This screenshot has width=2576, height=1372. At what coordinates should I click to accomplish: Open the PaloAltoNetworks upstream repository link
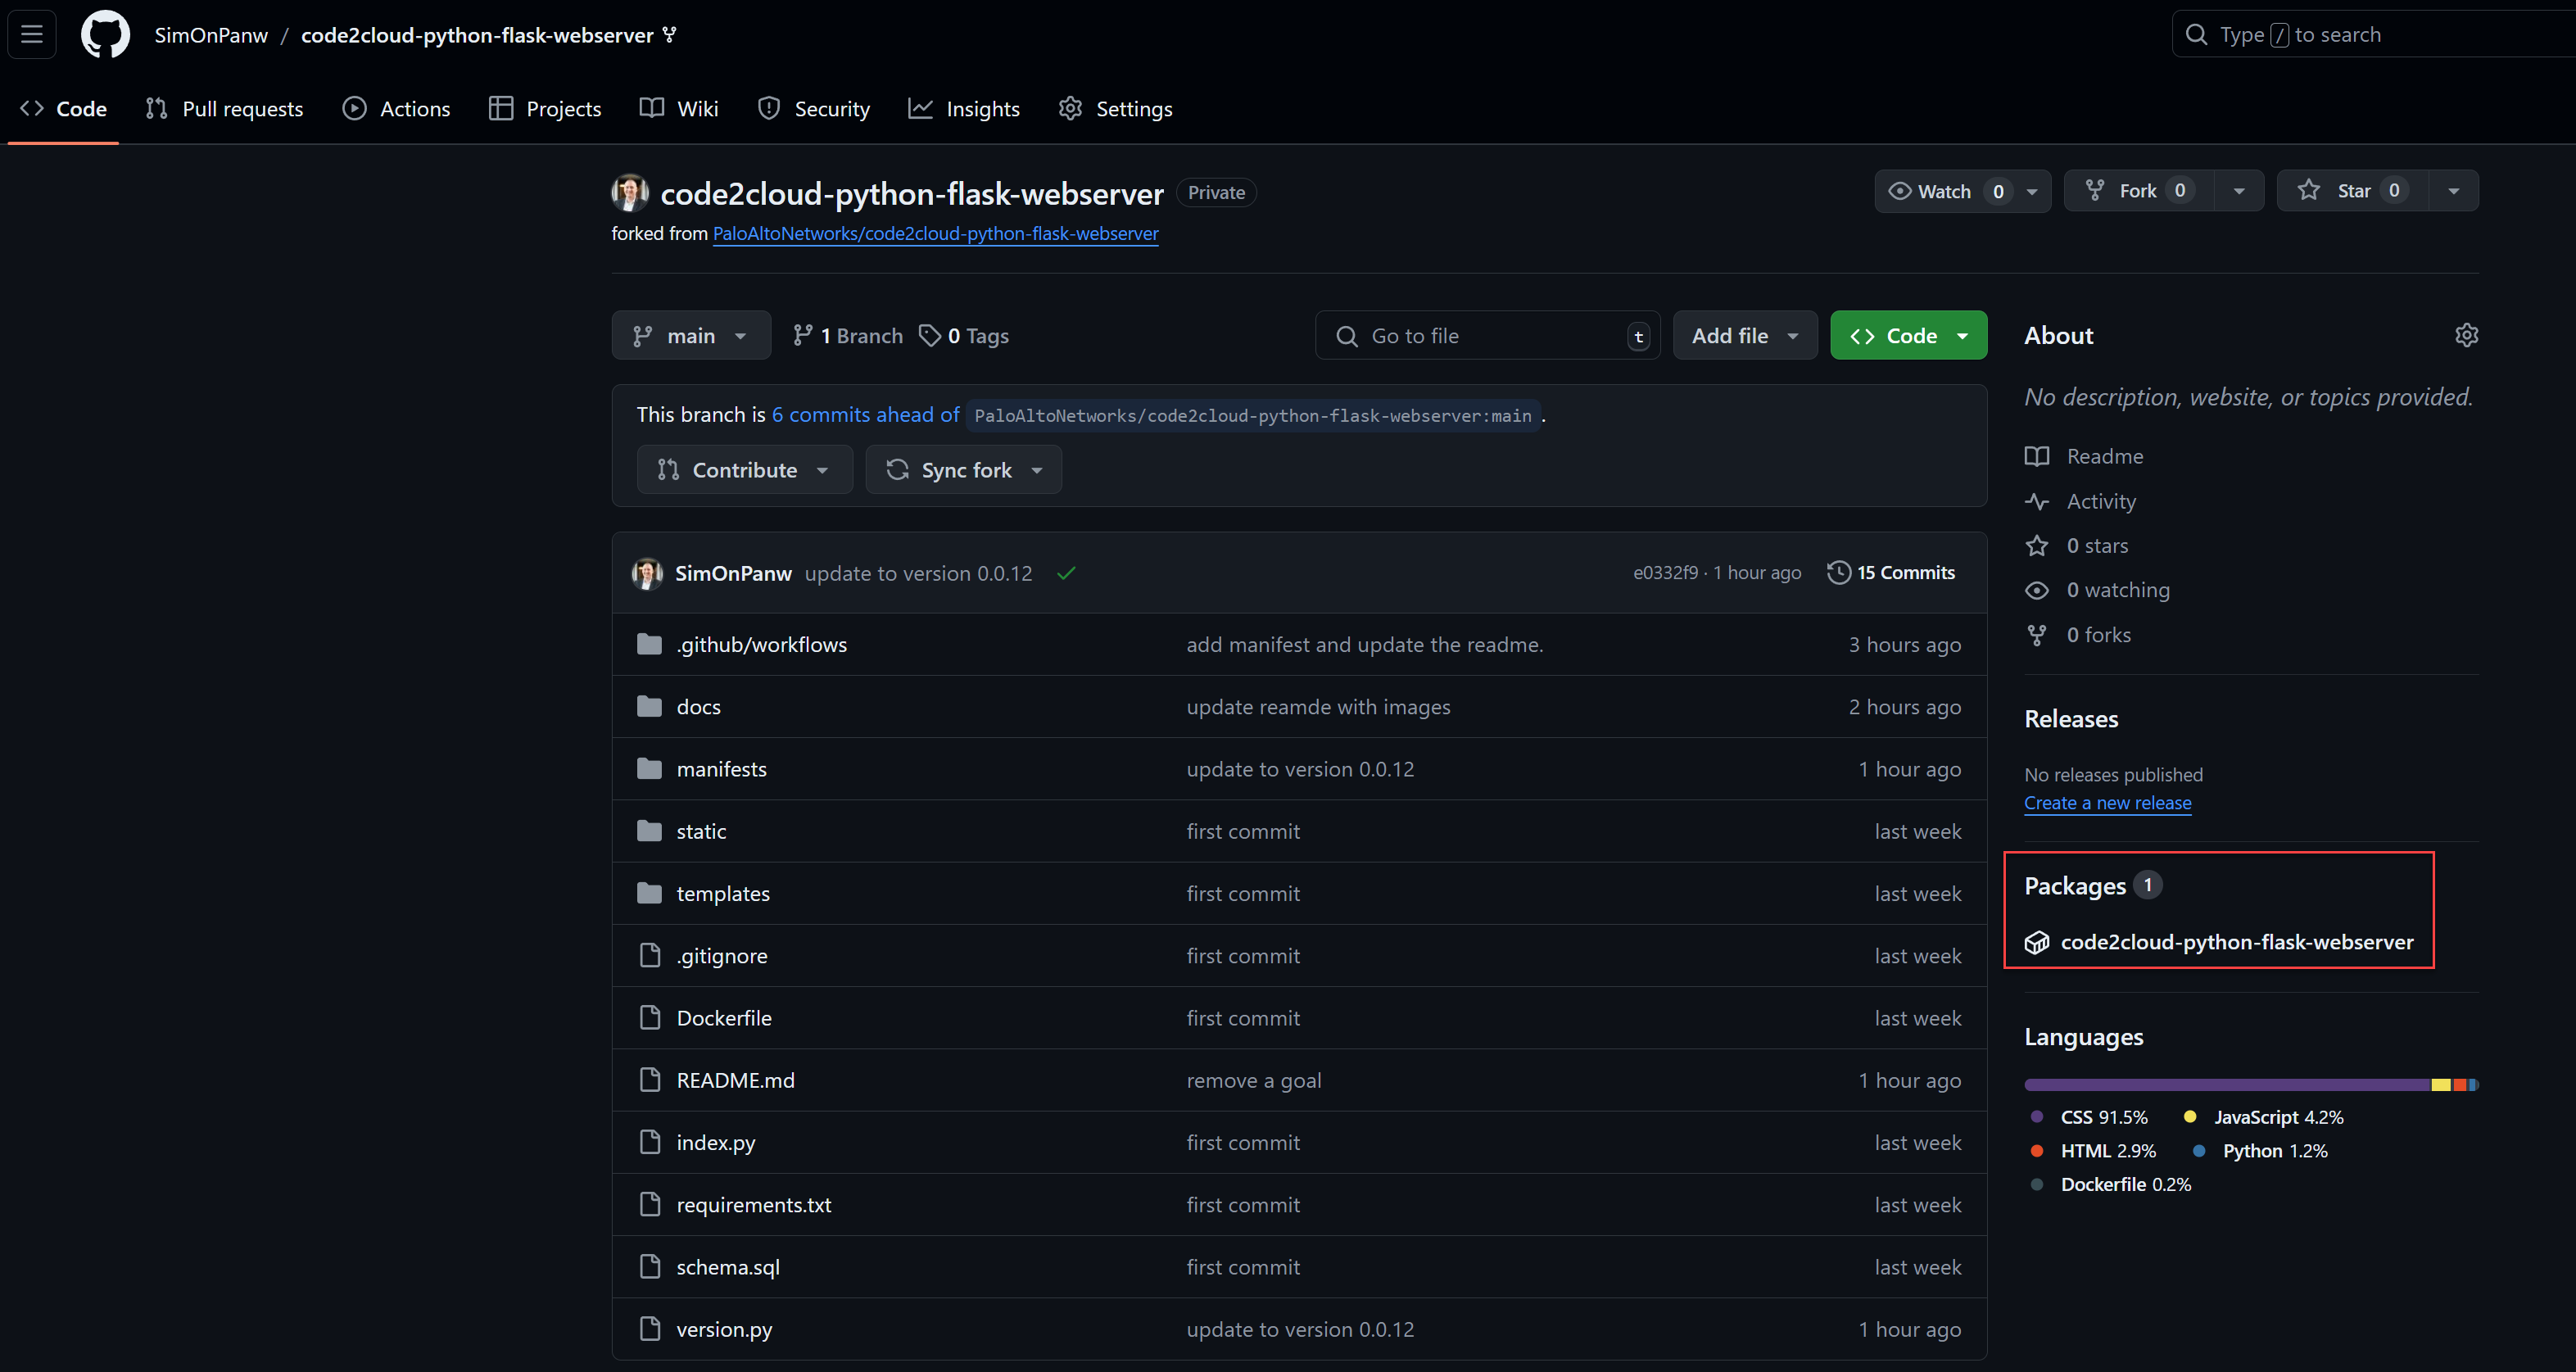point(935,233)
